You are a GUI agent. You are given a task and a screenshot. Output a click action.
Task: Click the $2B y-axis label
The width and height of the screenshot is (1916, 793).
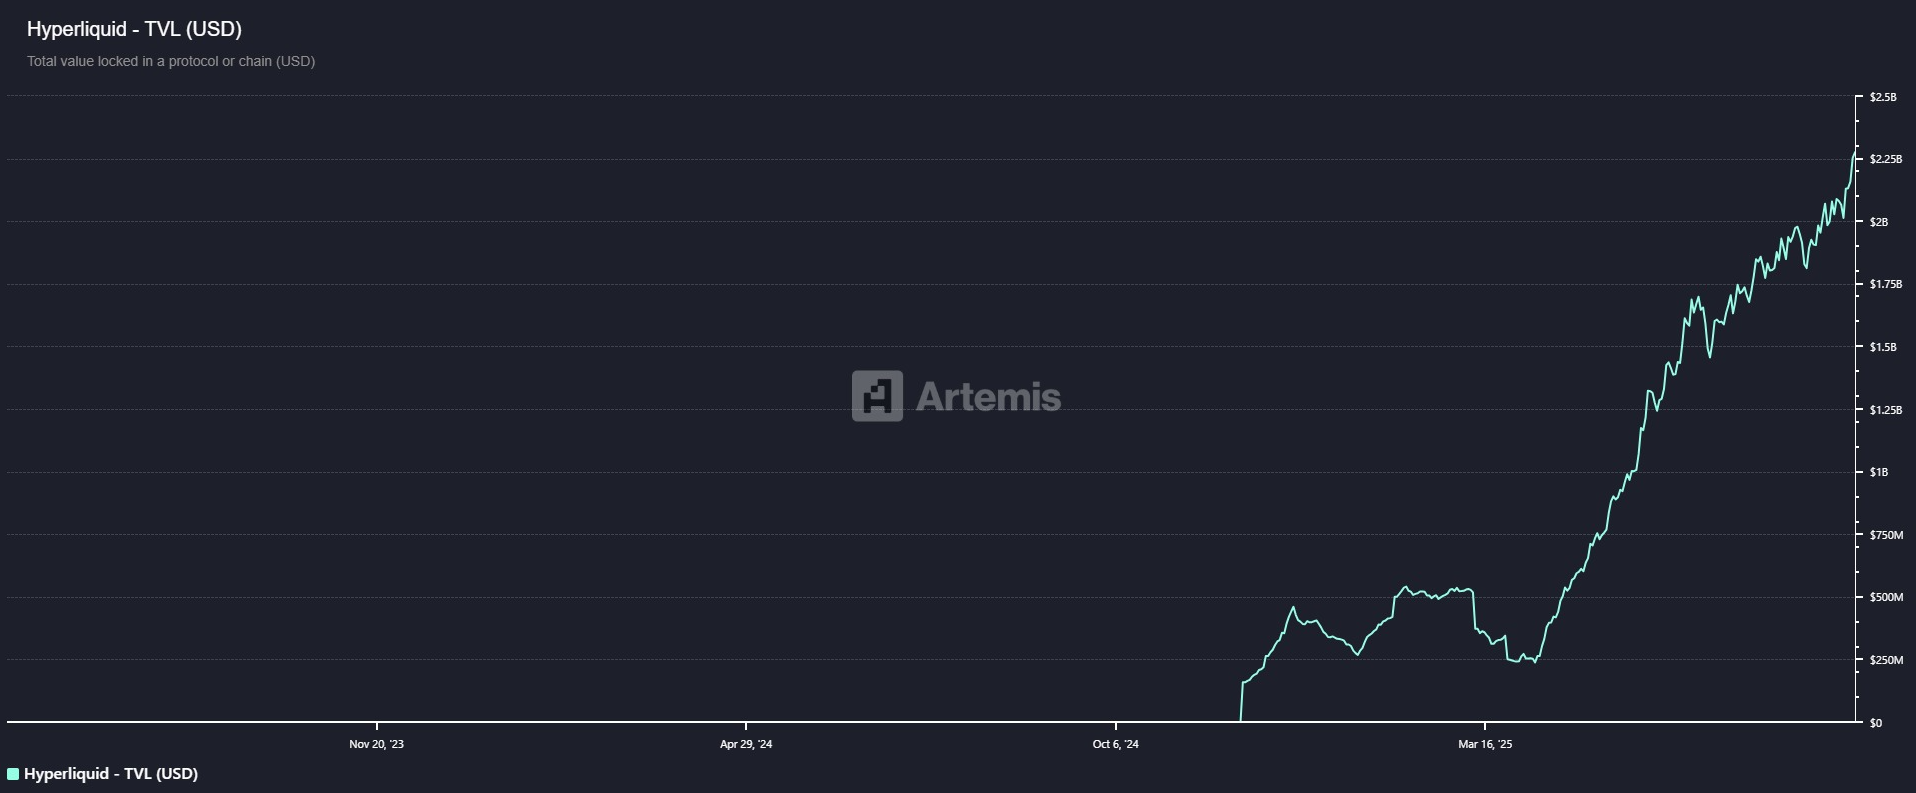pyautogui.click(x=1879, y=222)
